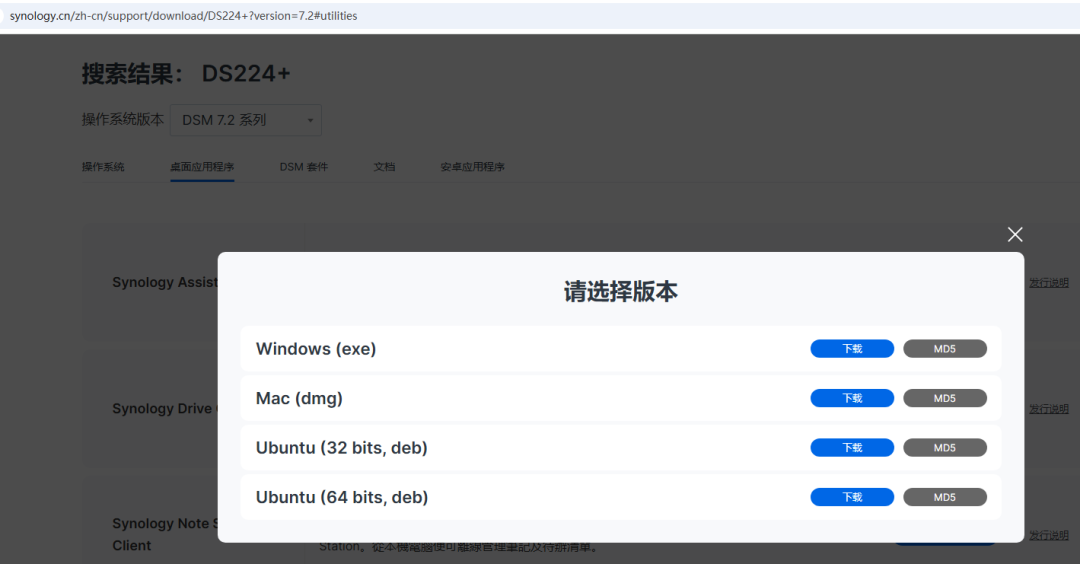Go to the 文档 tab
The image size is (1080, 564).
coord(384,167)
